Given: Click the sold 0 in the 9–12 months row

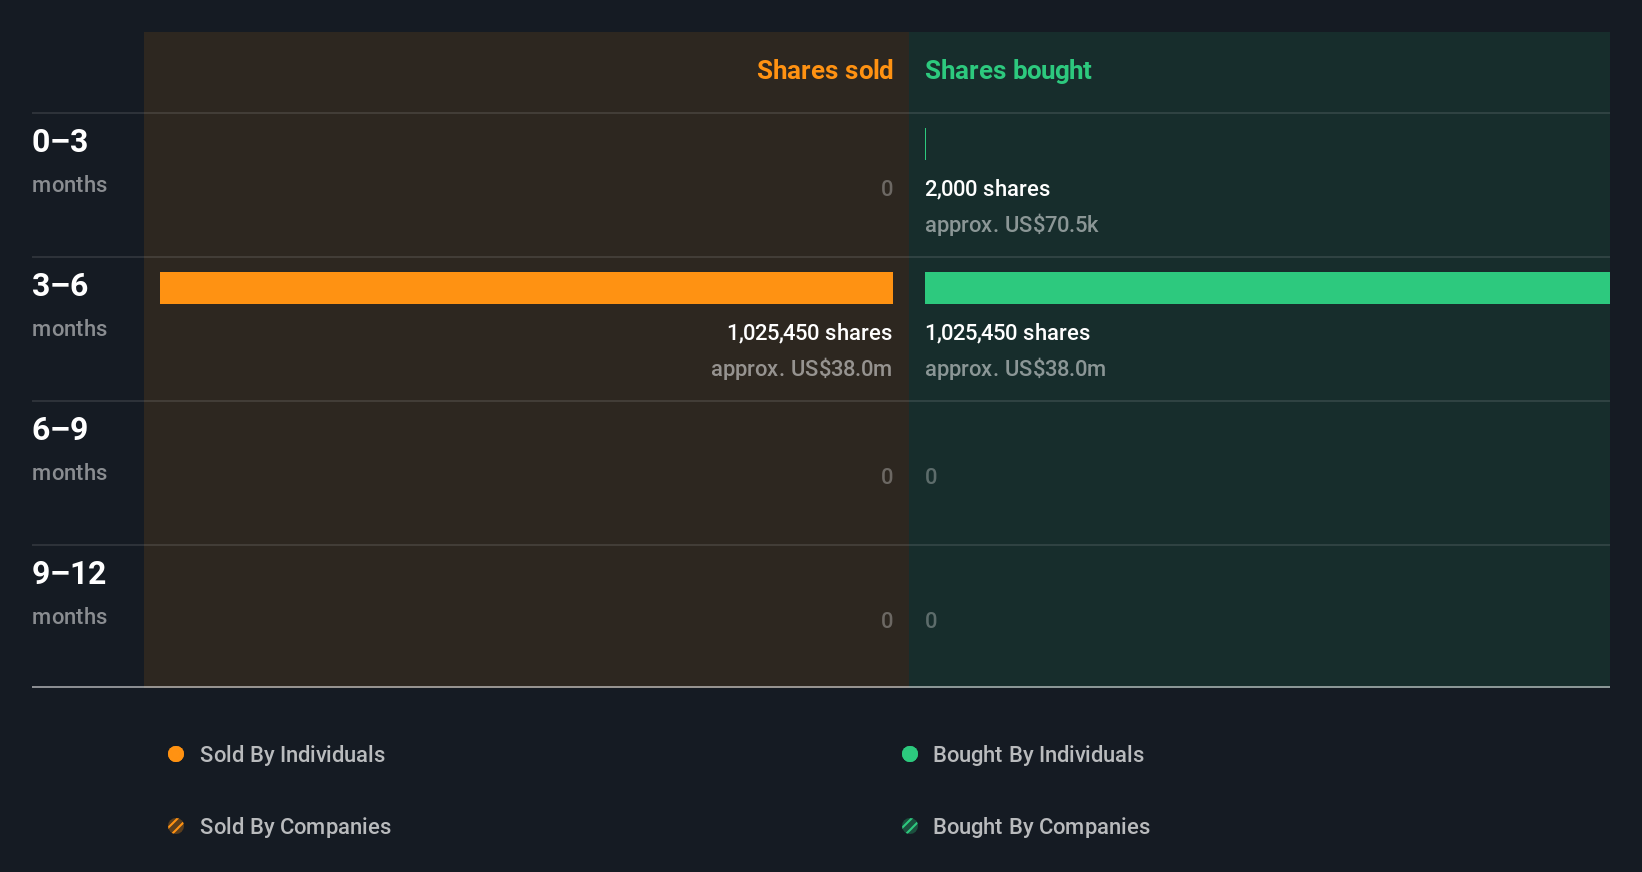Looking at the screenshot, I should [887, 620].
